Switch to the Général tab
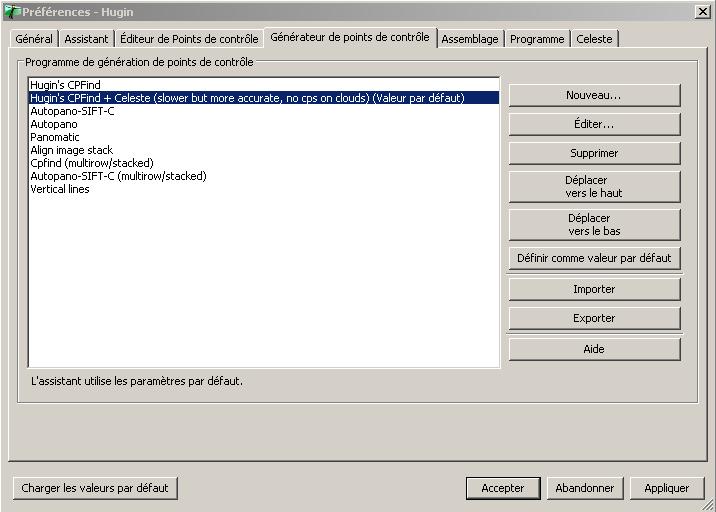The height and width of the screenshot is (512, 716). click(34, 39)
